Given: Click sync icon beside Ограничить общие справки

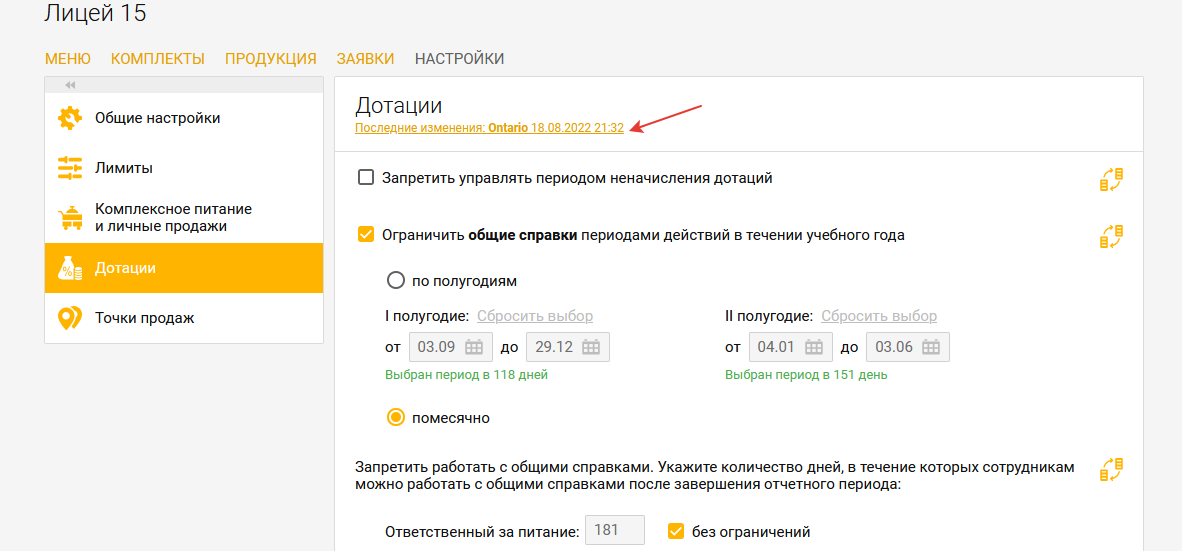Looking at the screenshot, I should 1111,236.
